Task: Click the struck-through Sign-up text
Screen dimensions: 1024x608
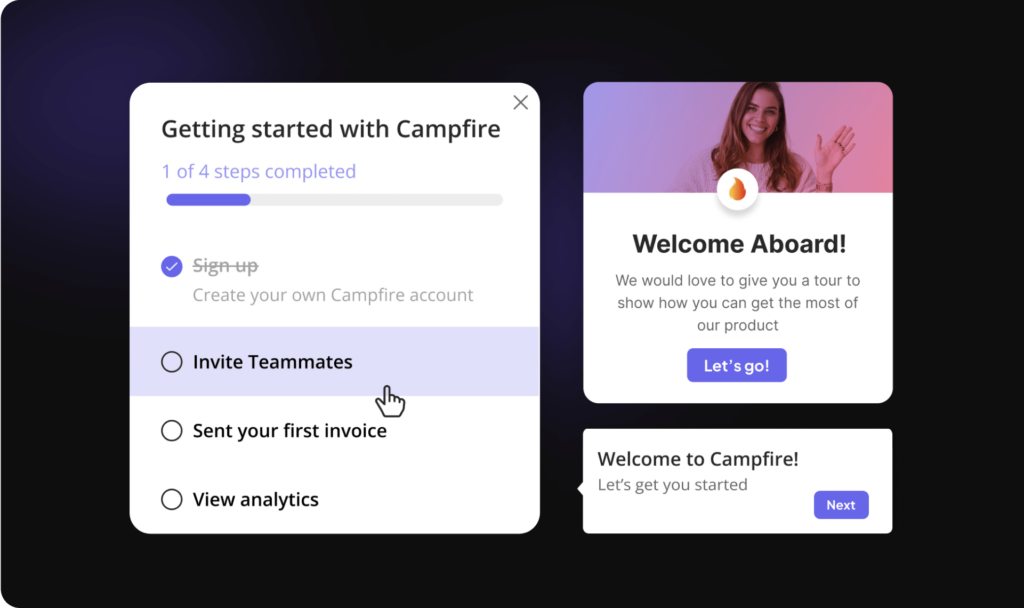Action: coord(225,266)
